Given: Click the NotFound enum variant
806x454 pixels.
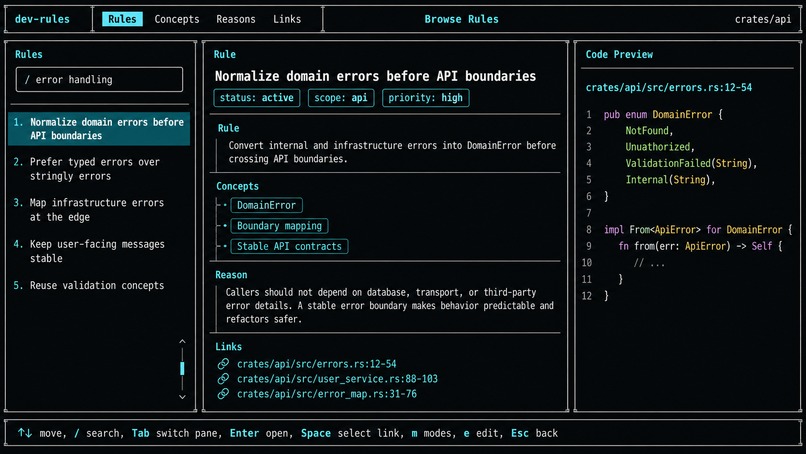Looking at the screenshot, I should click(649, 131).
